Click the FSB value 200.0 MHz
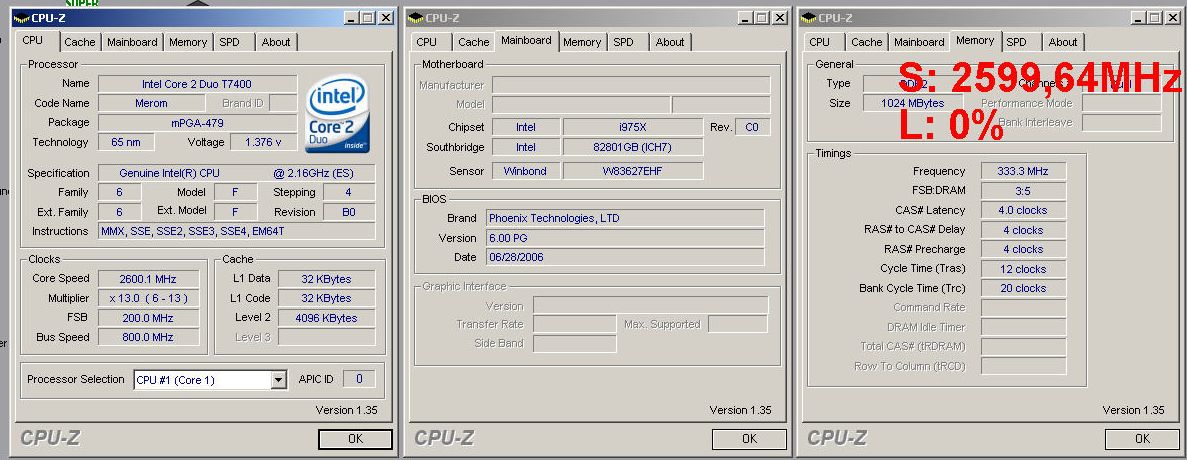This screenshot has width=1187, height=460. (x=148, y=319)
